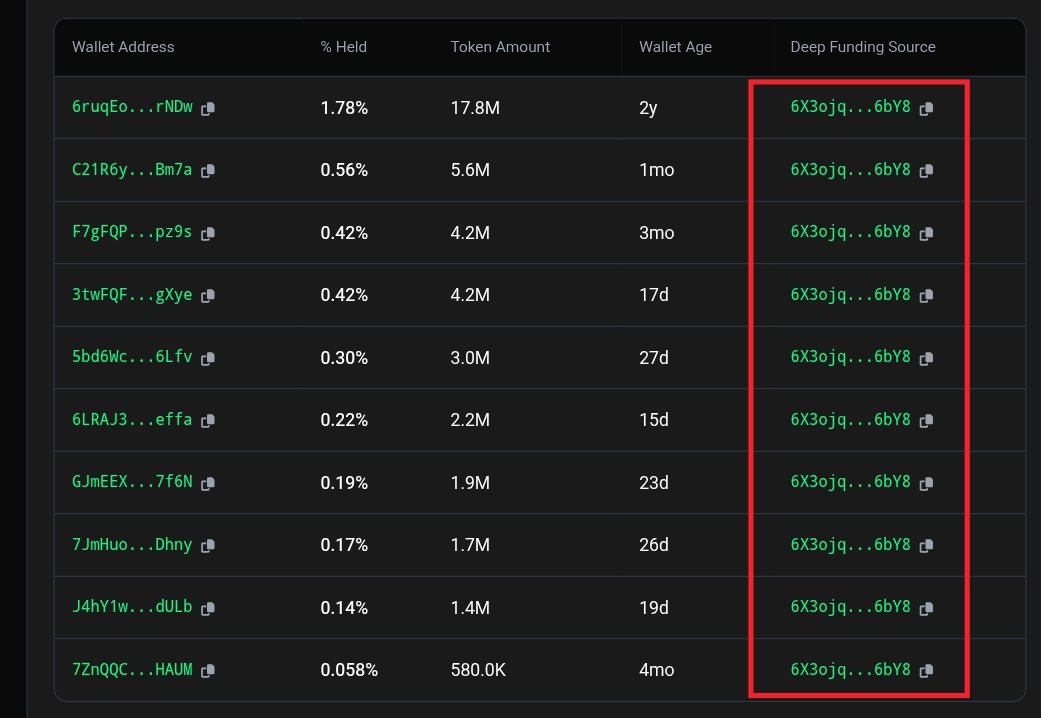Copy wallet address 5bd6Wc...6Lfv
Viewport: 1041px width, 718px height.
(x=208, y=359)
